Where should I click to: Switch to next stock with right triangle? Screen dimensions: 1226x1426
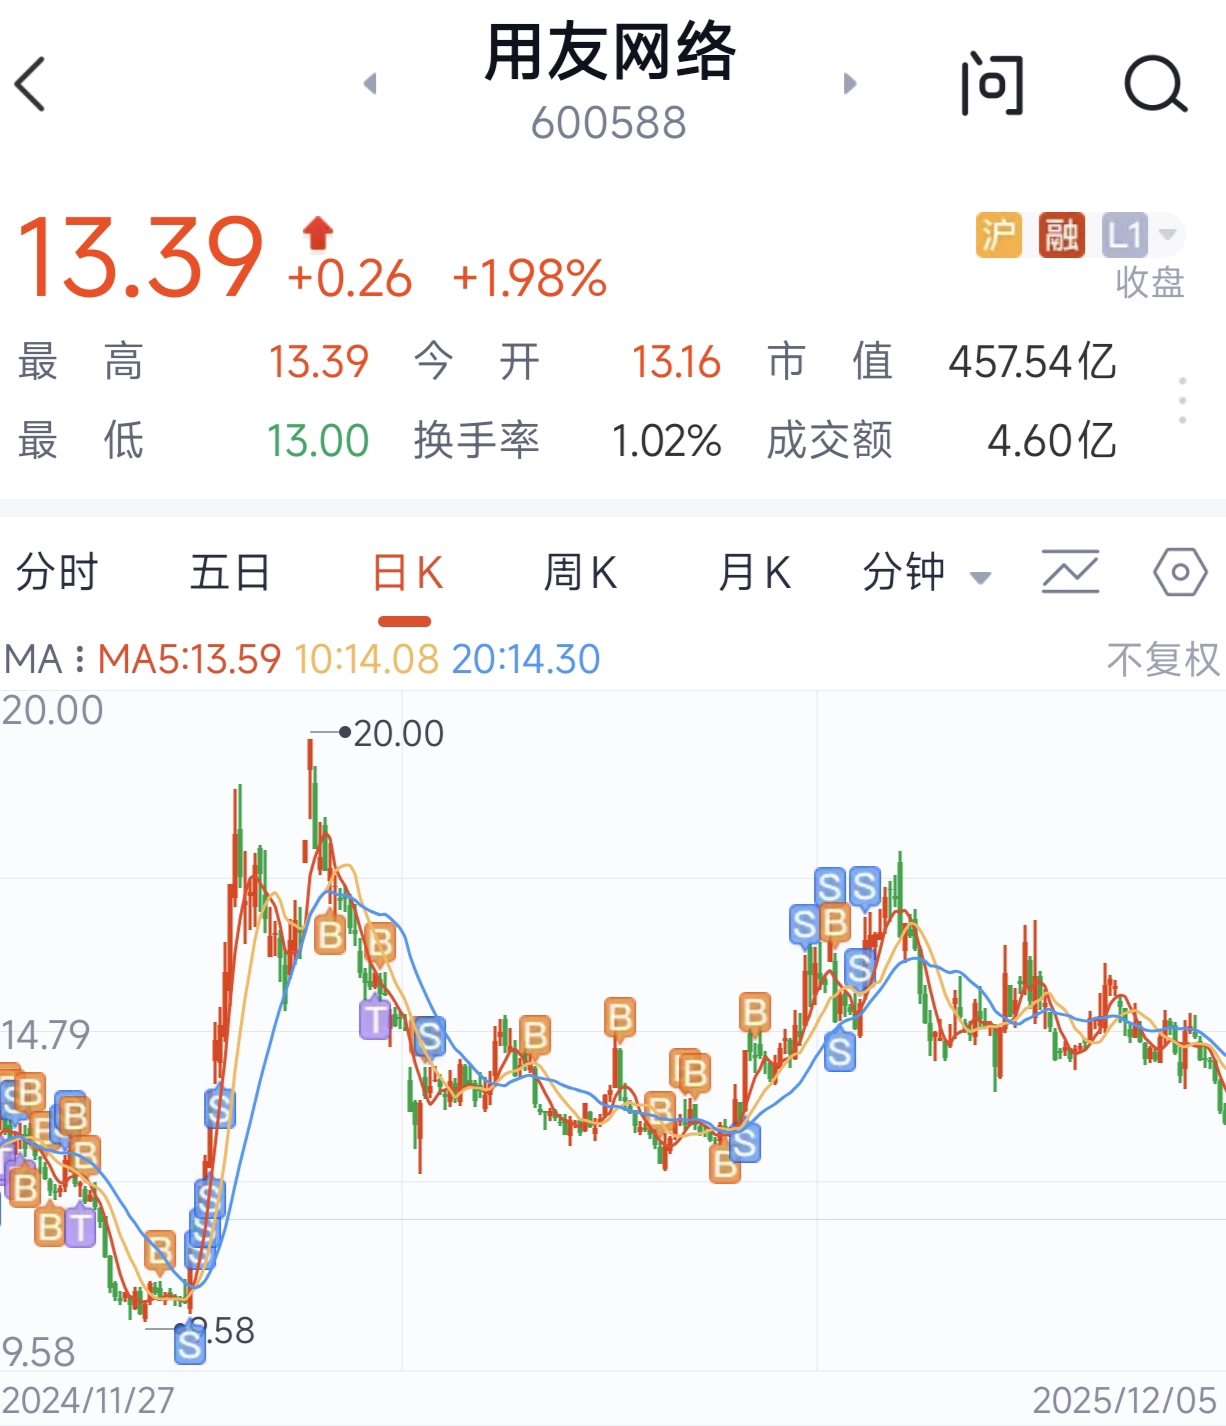(850, 83)
